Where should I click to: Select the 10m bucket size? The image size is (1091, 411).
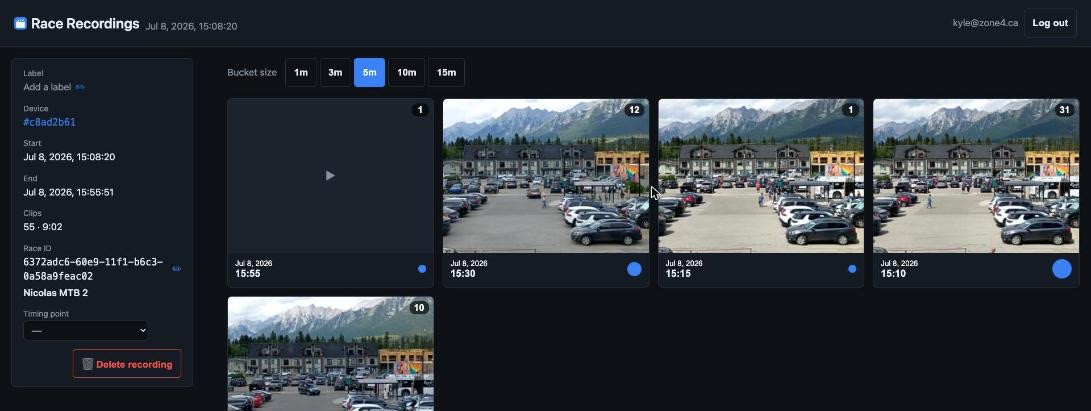click(406, 72)
